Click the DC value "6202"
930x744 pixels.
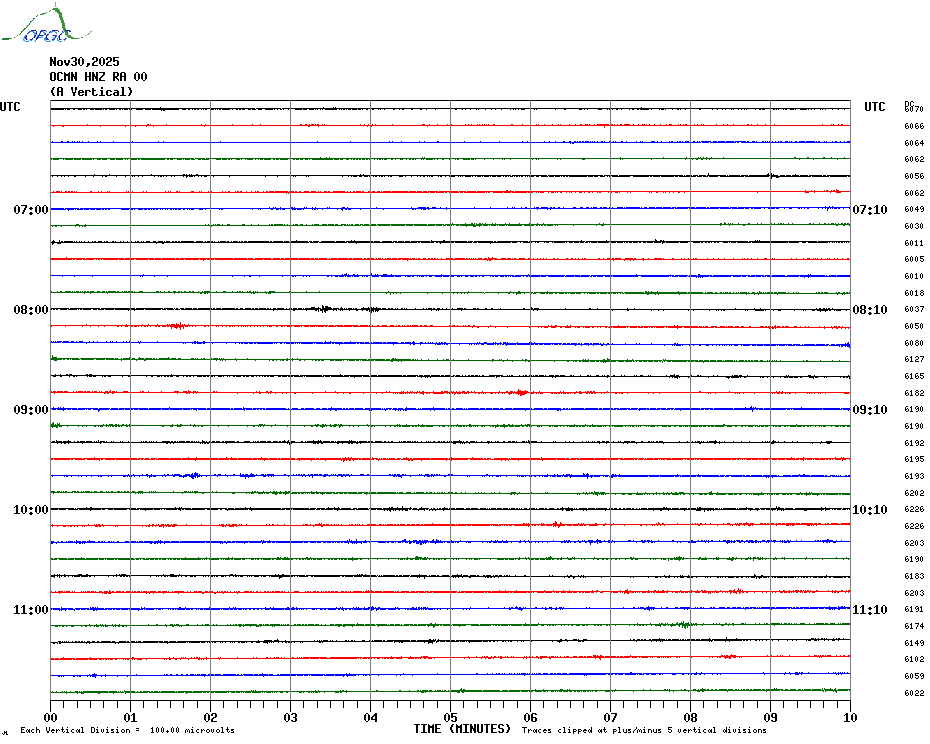pyautogui.click(x=914, y=493)
